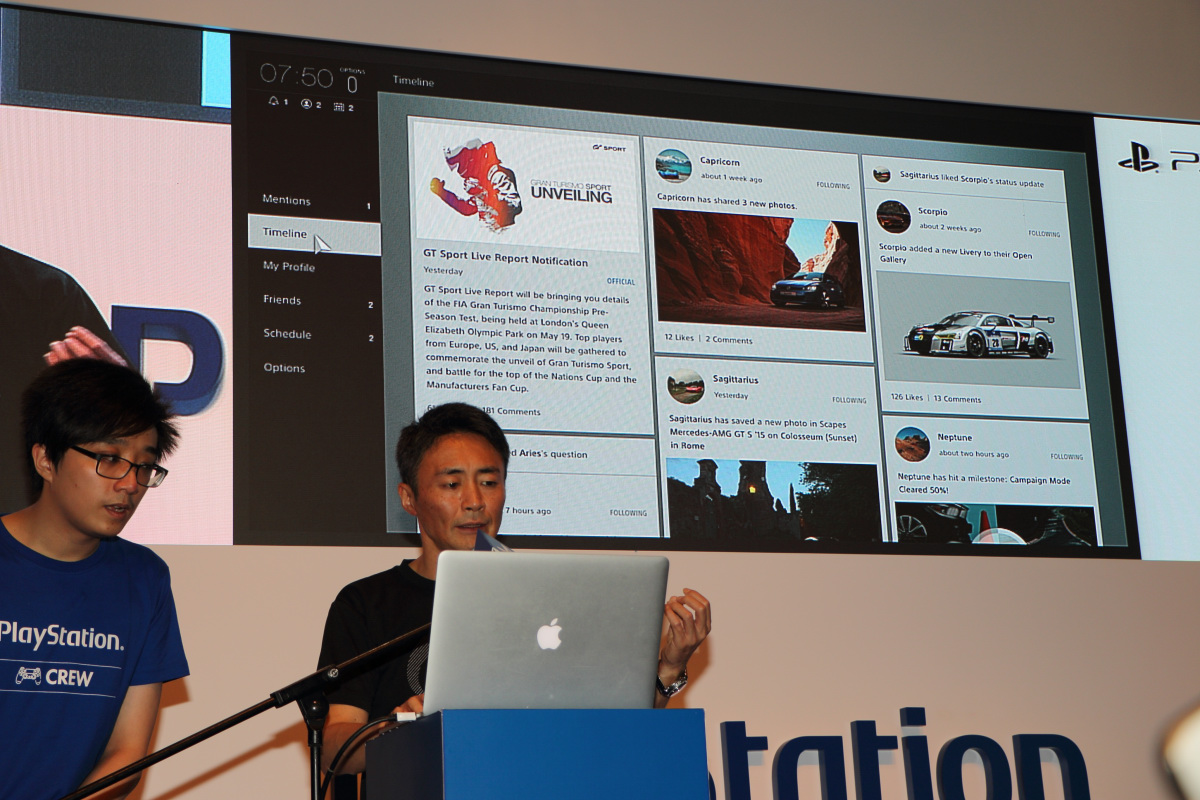Screen dimensions: 1200x800
Task: Click Friends badge count 2
Action: coord(370,305)
